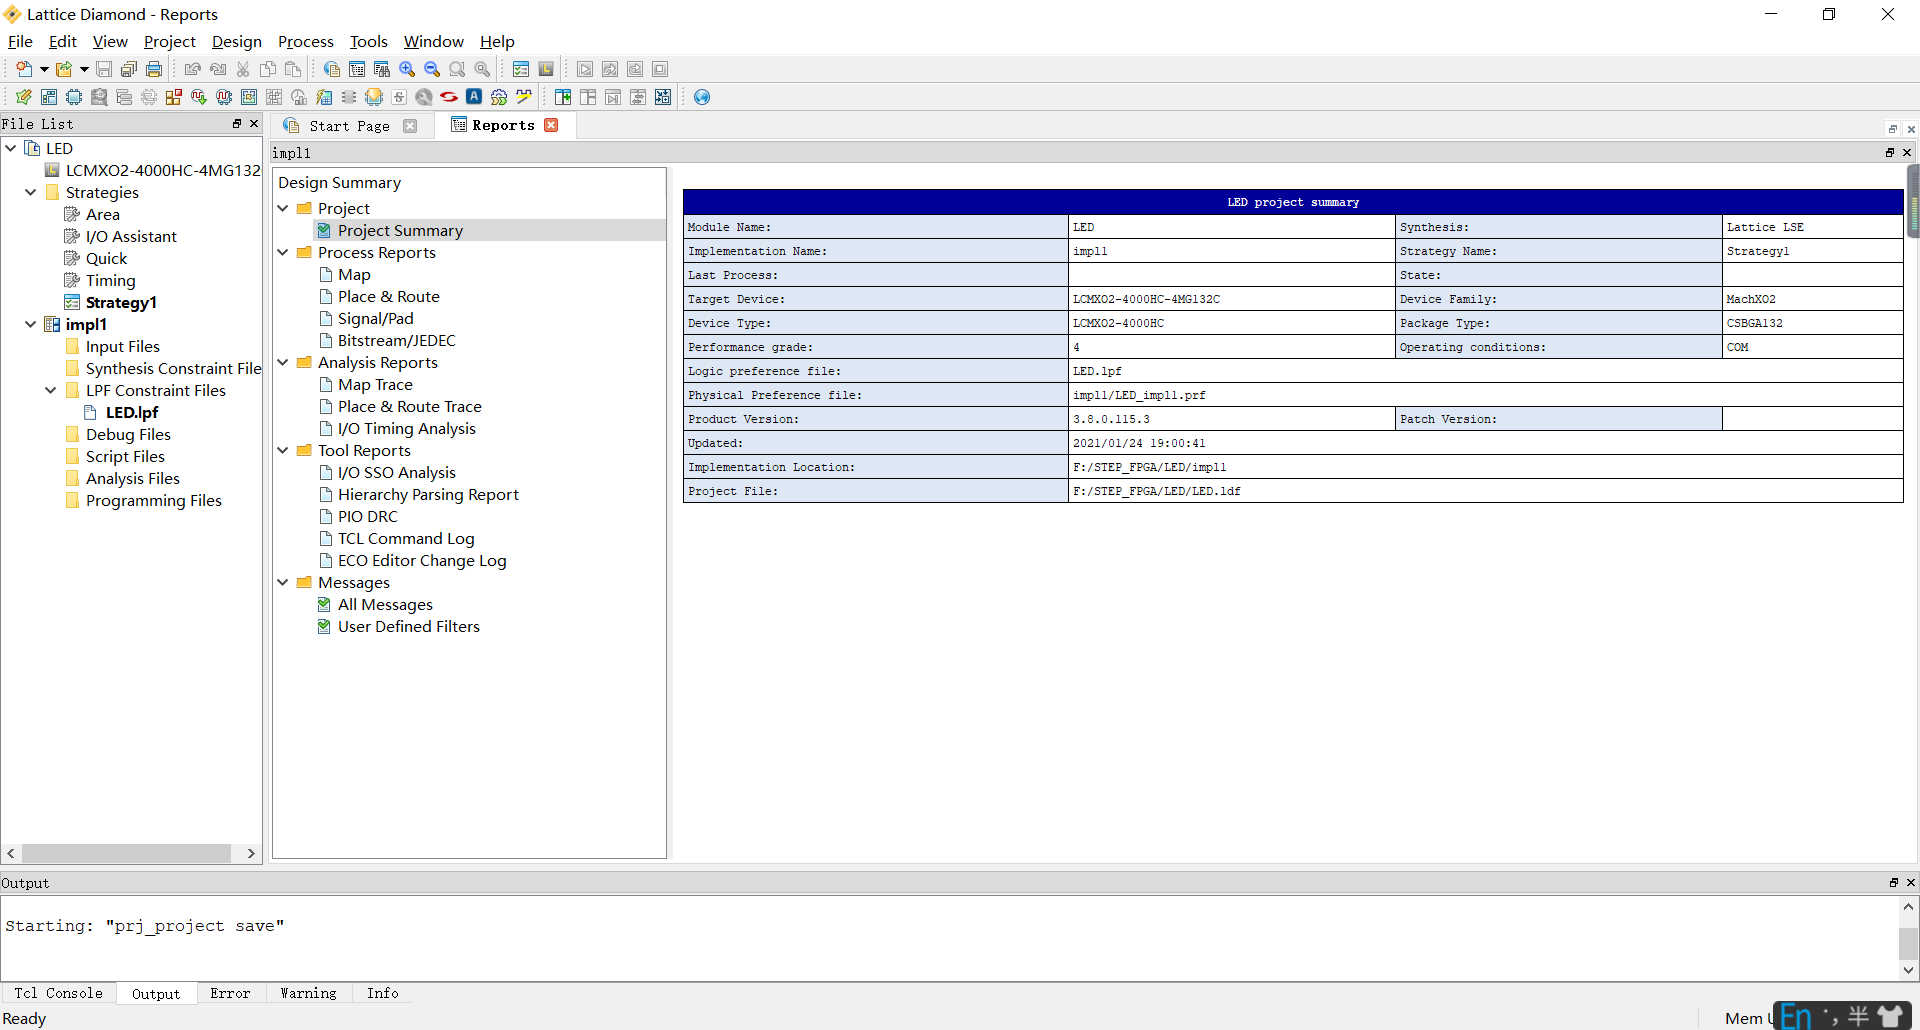Viewport: 1920px width, 1030px height.
Task: Collapse the Project folder in Design Summary
Action: (x=283, y=208)
